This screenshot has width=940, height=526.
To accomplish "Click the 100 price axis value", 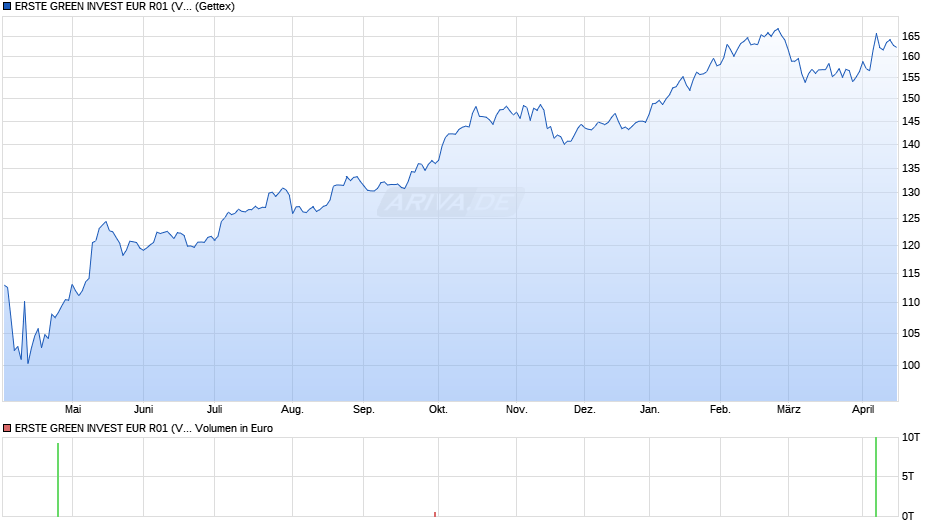I will [x=911, y=365].
